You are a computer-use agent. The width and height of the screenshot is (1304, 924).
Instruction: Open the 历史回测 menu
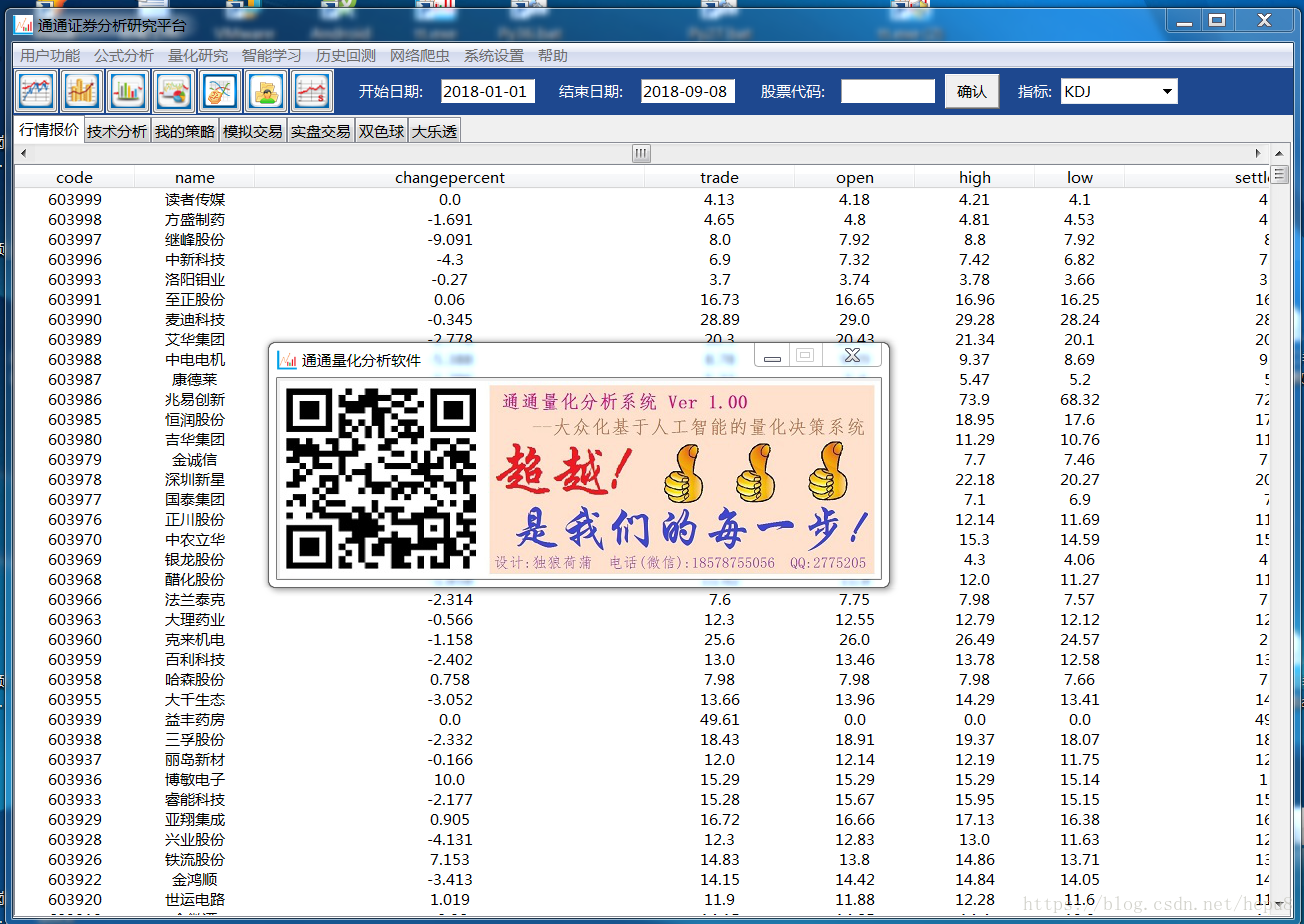[346, 56]
